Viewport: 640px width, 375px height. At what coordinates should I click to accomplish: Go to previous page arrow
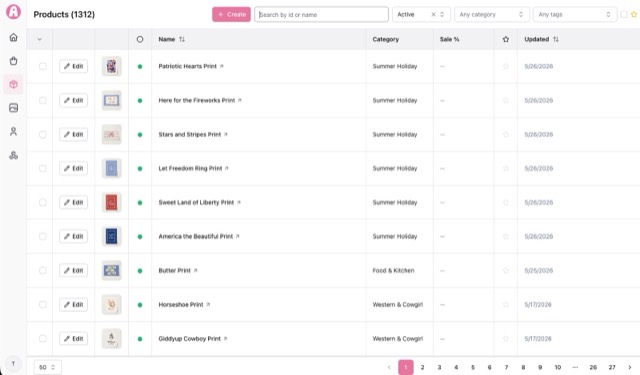click(x=389, y=367)
